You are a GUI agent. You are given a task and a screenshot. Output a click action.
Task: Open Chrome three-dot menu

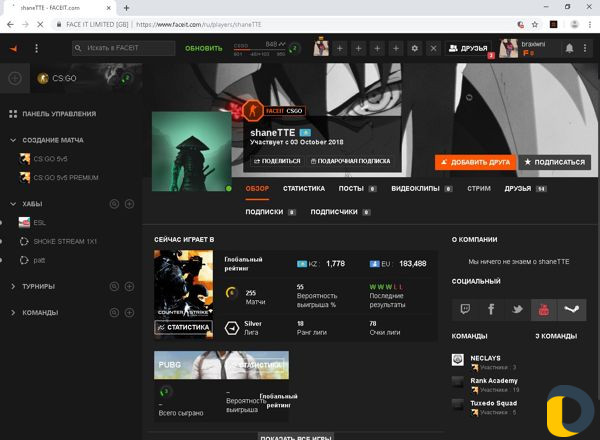[589, 24]
